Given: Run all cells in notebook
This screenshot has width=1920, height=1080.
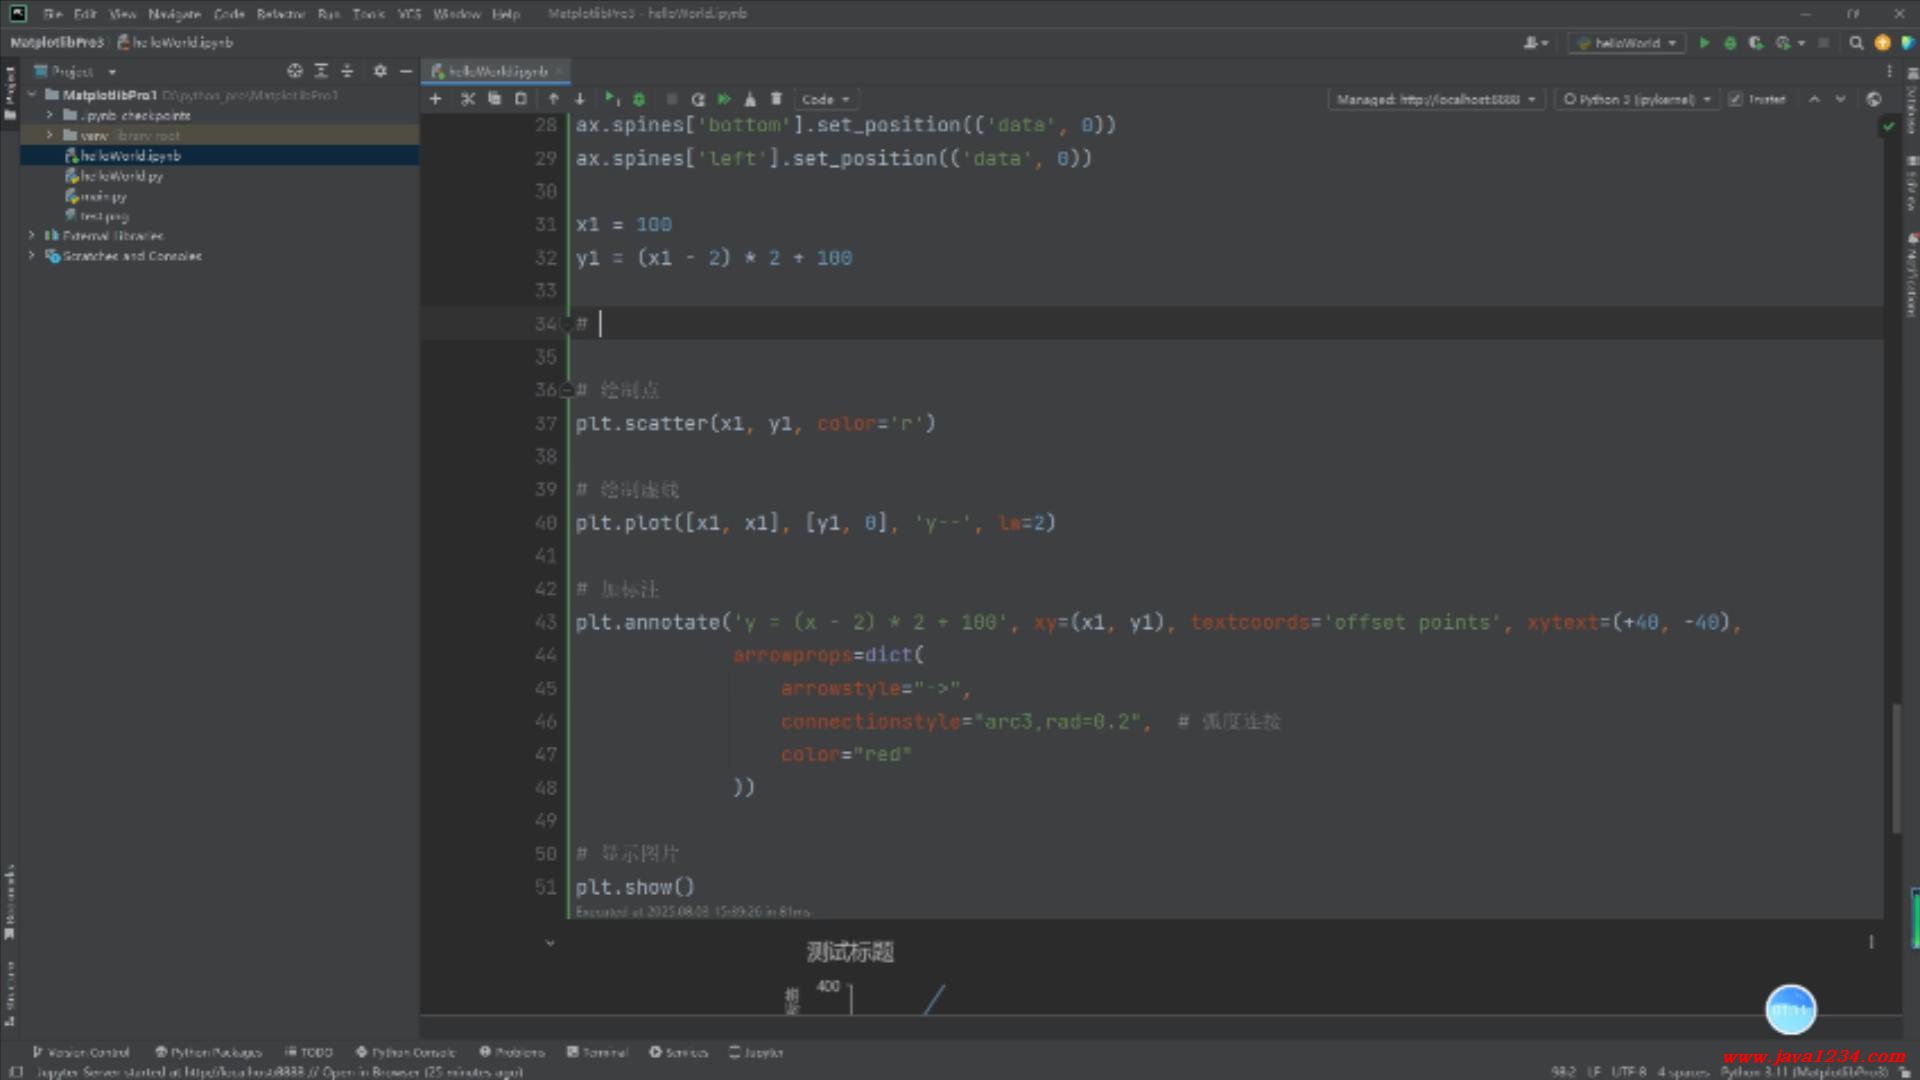Looking at the screenshot, I should tap(724, 99).
